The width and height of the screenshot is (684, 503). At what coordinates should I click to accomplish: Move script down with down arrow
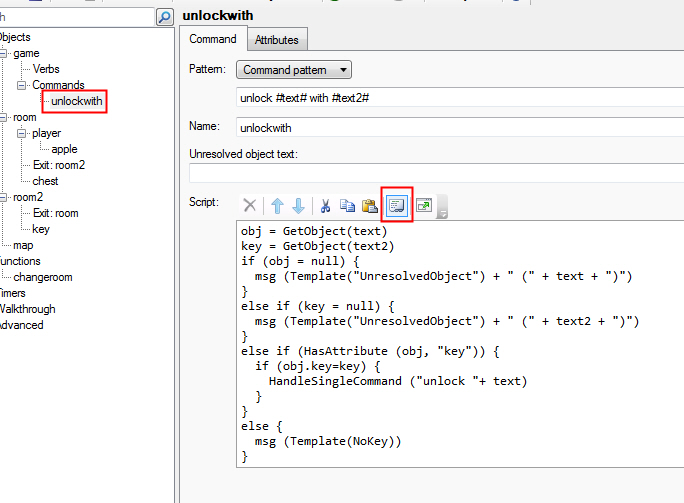298,205
